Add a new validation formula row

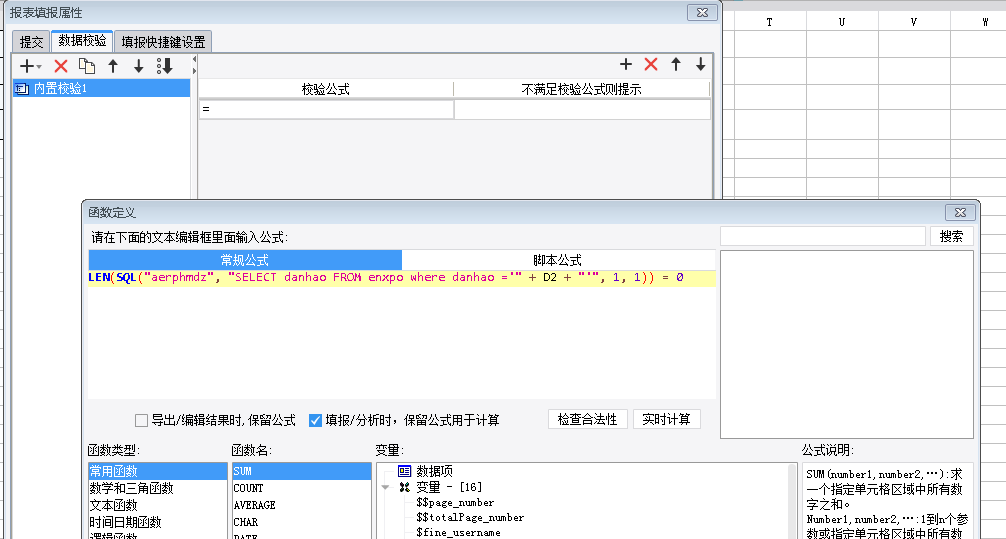pos(626,64)
